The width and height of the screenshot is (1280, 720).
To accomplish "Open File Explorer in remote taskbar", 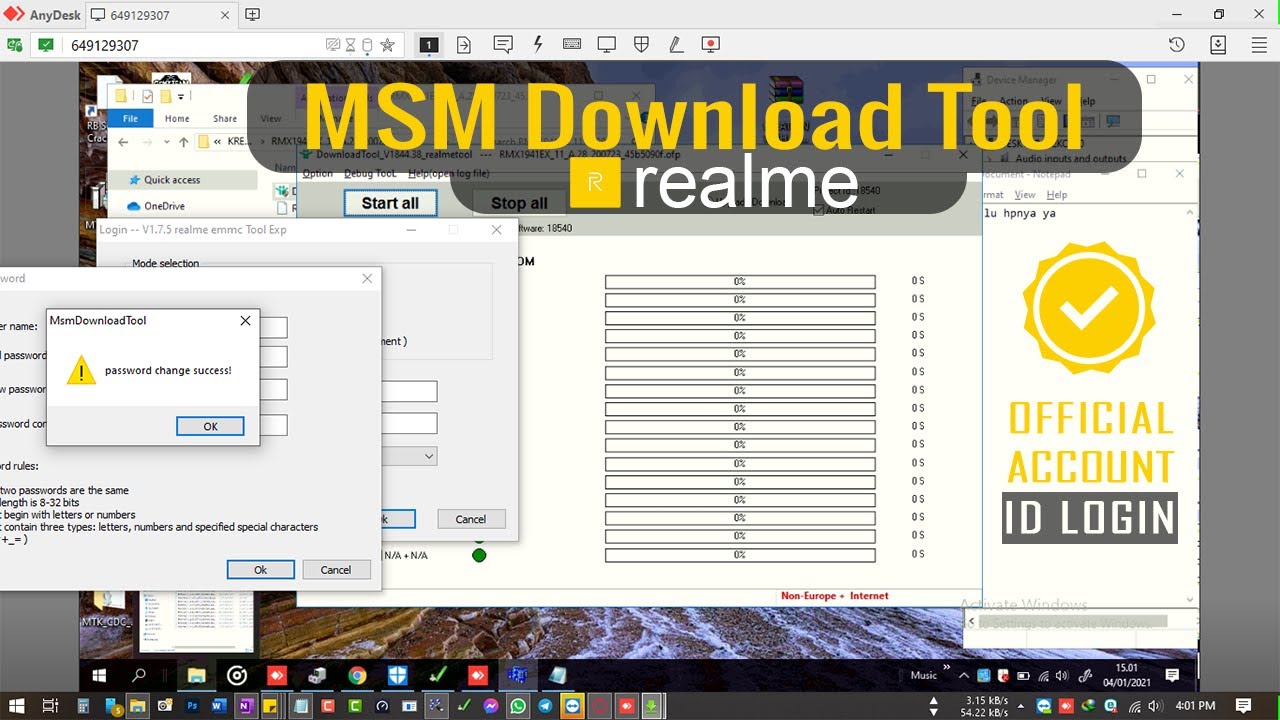I will (x=197, y=676).
